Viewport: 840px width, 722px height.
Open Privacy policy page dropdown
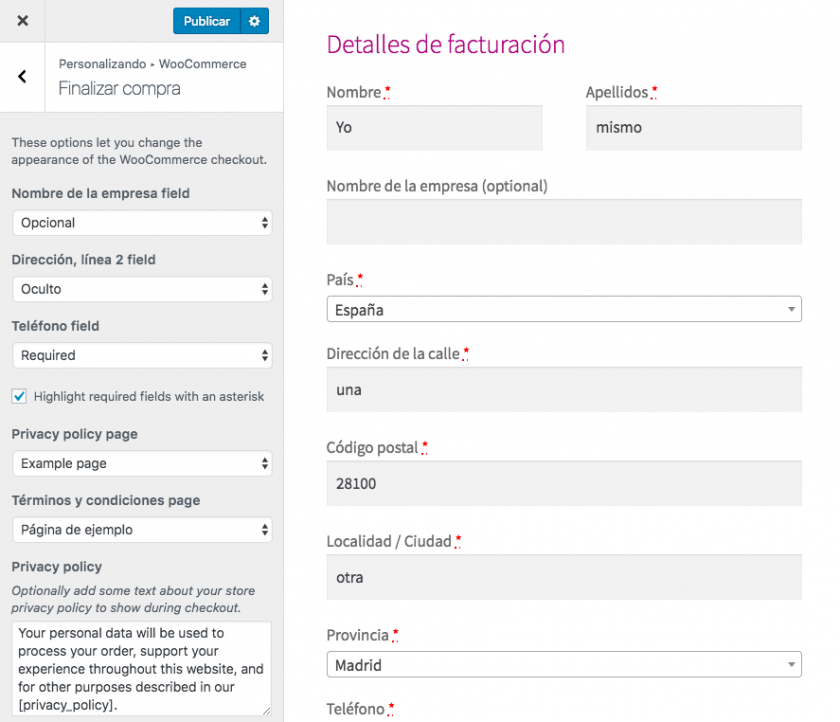(142, 463)
